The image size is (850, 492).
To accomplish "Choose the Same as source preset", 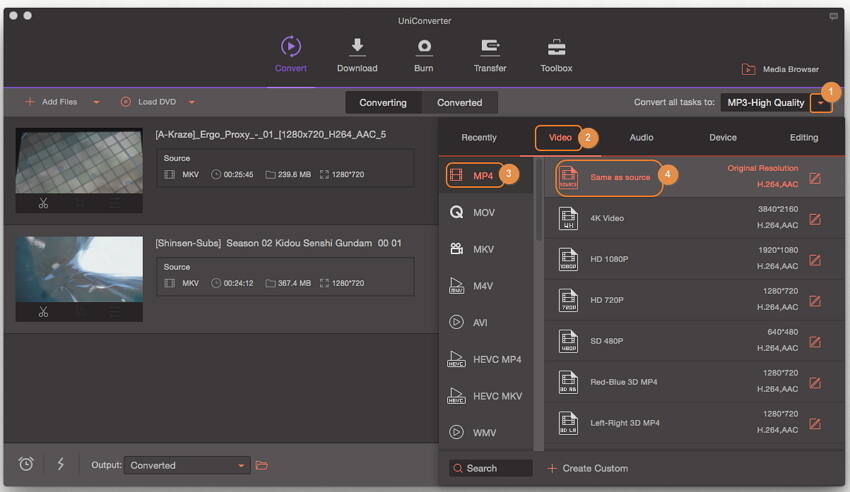I will pyautogui.click(x=694, y=177).
